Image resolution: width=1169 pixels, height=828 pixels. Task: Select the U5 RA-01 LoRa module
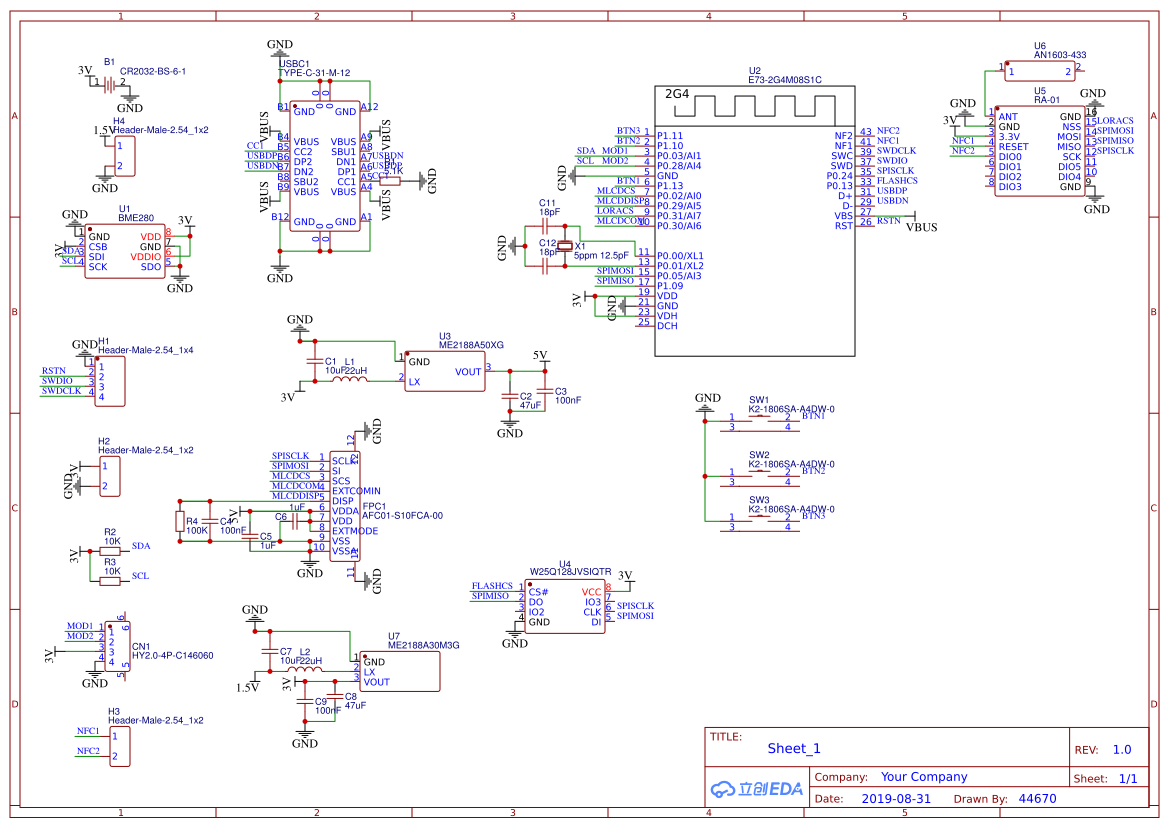point(1039,151)
